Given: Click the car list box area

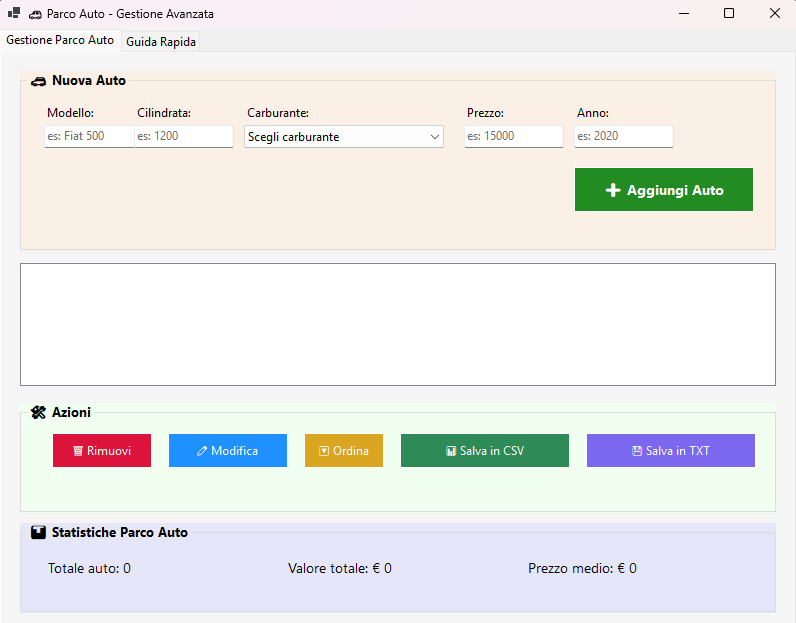Looking at the screenshot, I should click(398, 324).
